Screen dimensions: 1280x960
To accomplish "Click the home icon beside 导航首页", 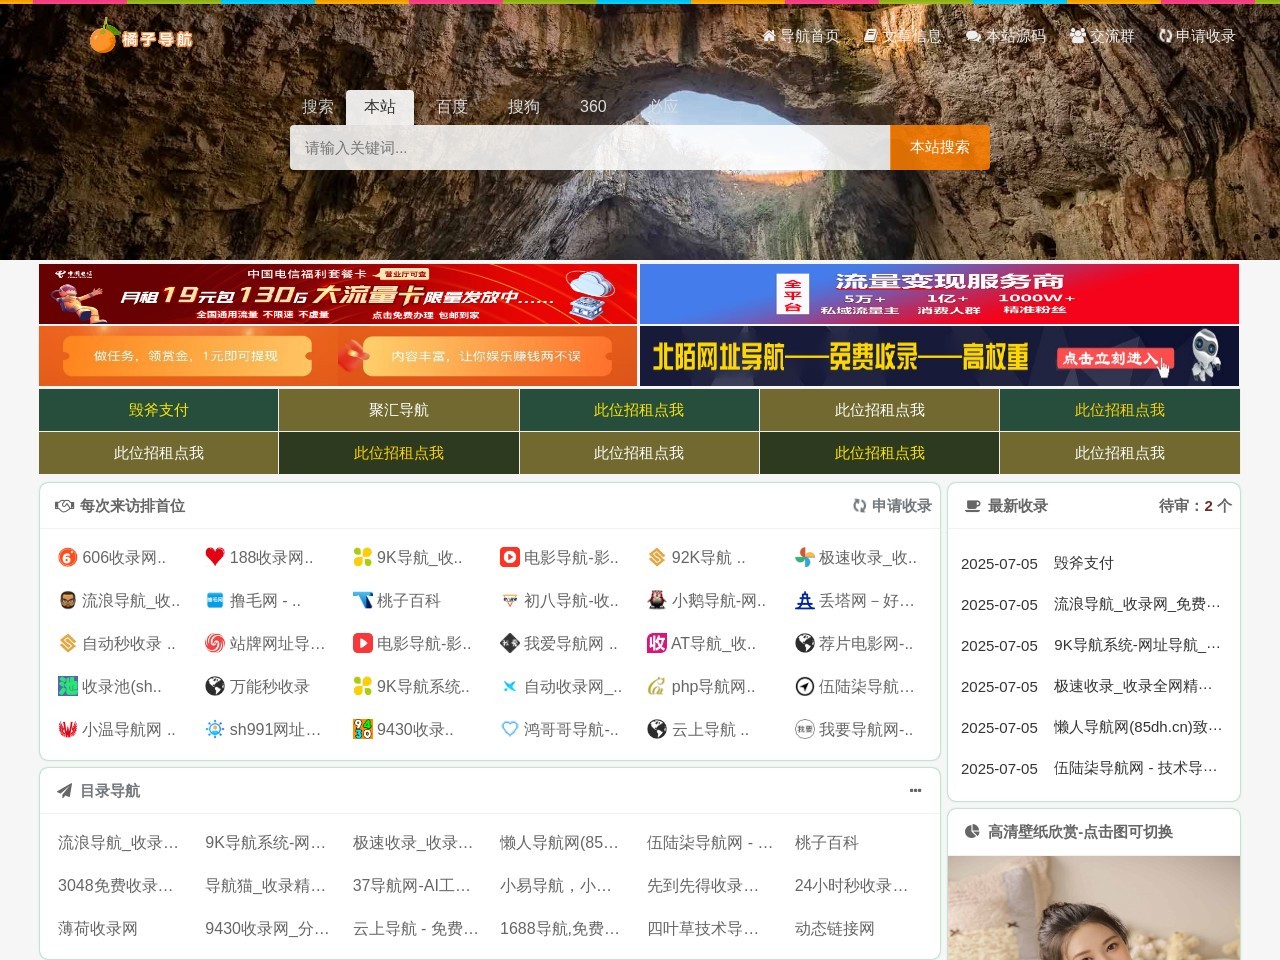I will coord(768,36).
